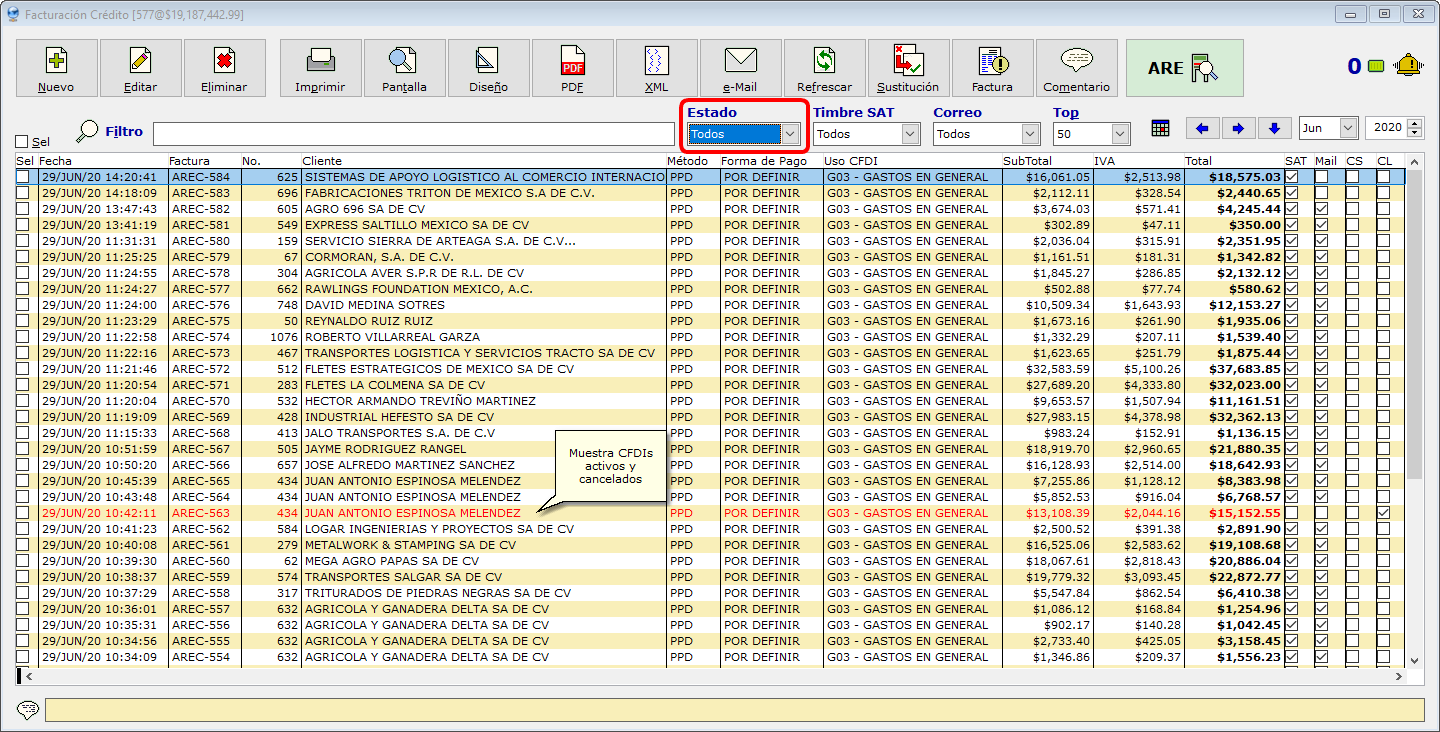Click the Nuevo invoice icon

(57, 68)
